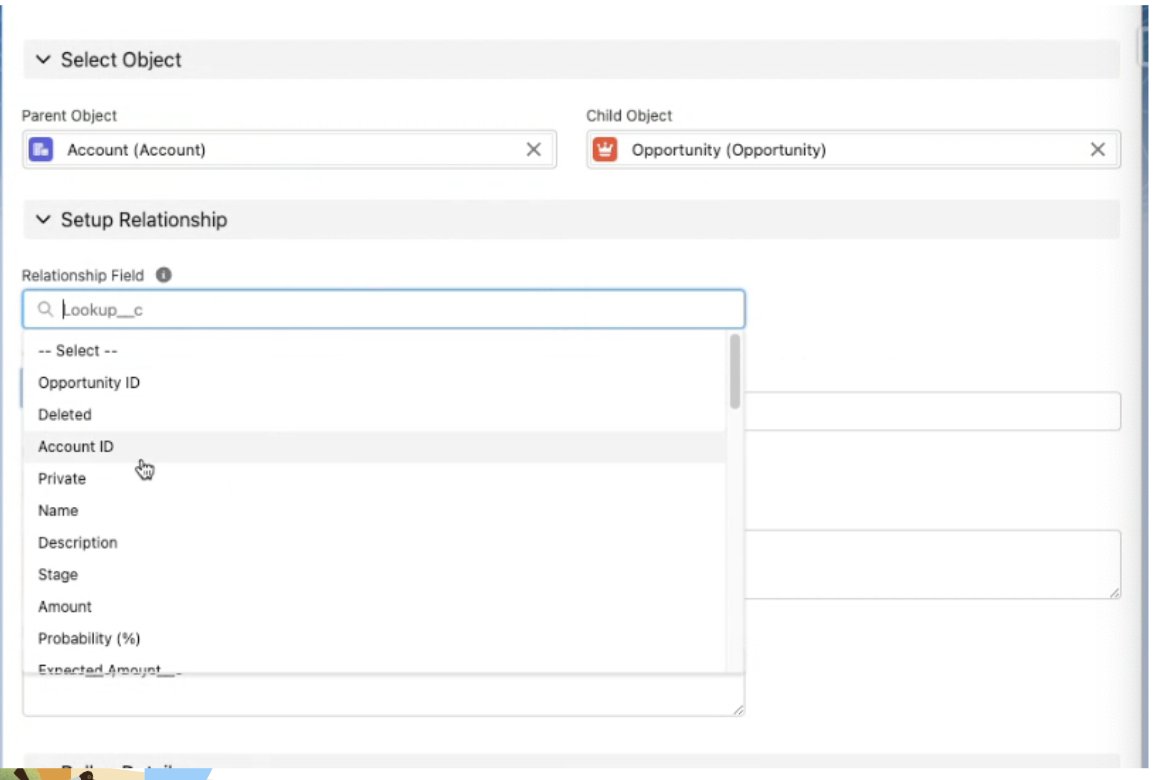
Task: Pick 'Account ID' in the dropdown
Action: 374,447
